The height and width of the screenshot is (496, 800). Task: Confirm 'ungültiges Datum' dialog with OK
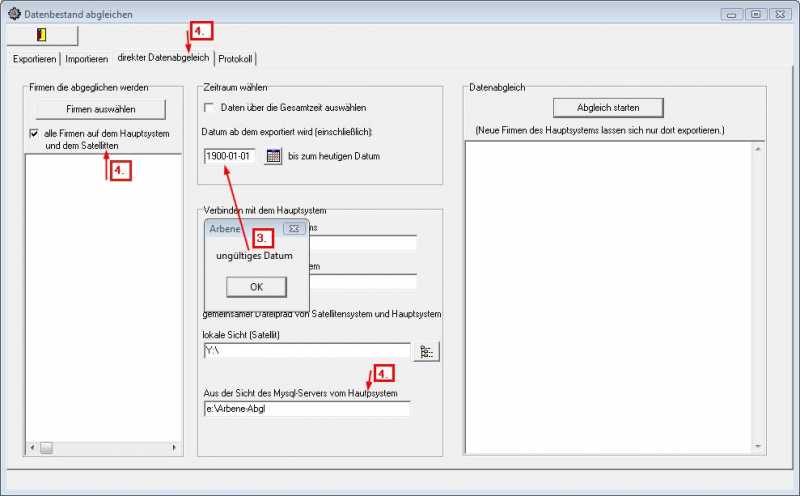[256, 287]
